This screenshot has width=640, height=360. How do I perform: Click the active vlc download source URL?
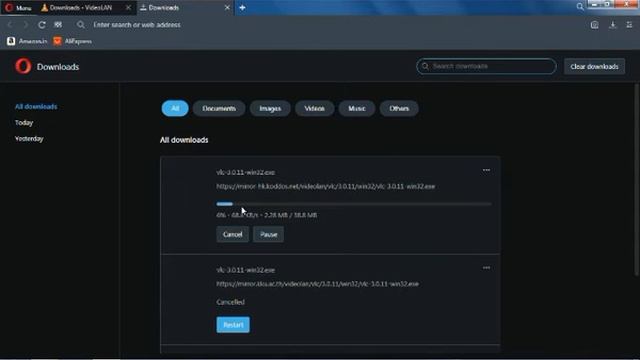[326, 186]
